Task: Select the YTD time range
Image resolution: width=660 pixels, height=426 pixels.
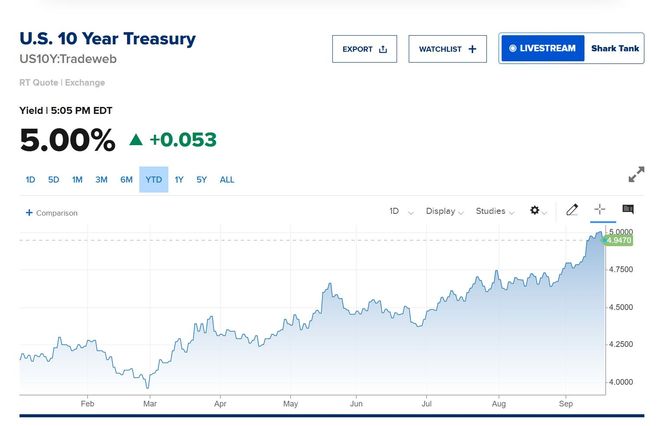Action: [x=154, y=180]
